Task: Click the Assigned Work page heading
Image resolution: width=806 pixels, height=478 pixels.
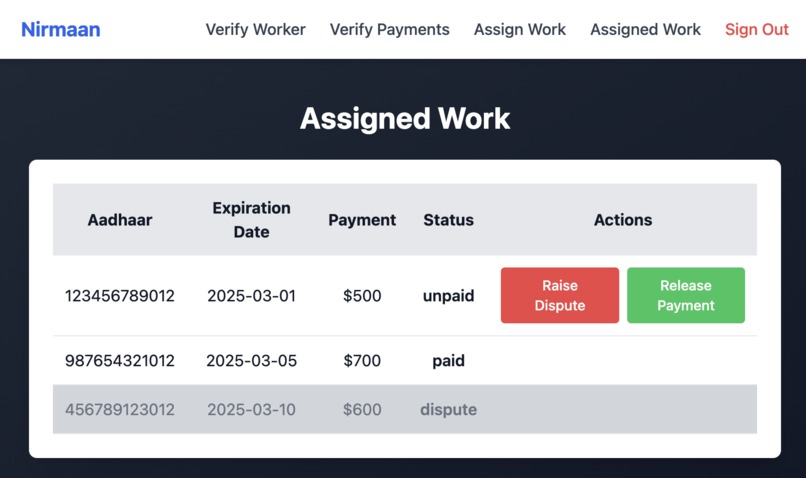Action: [405, 119]
